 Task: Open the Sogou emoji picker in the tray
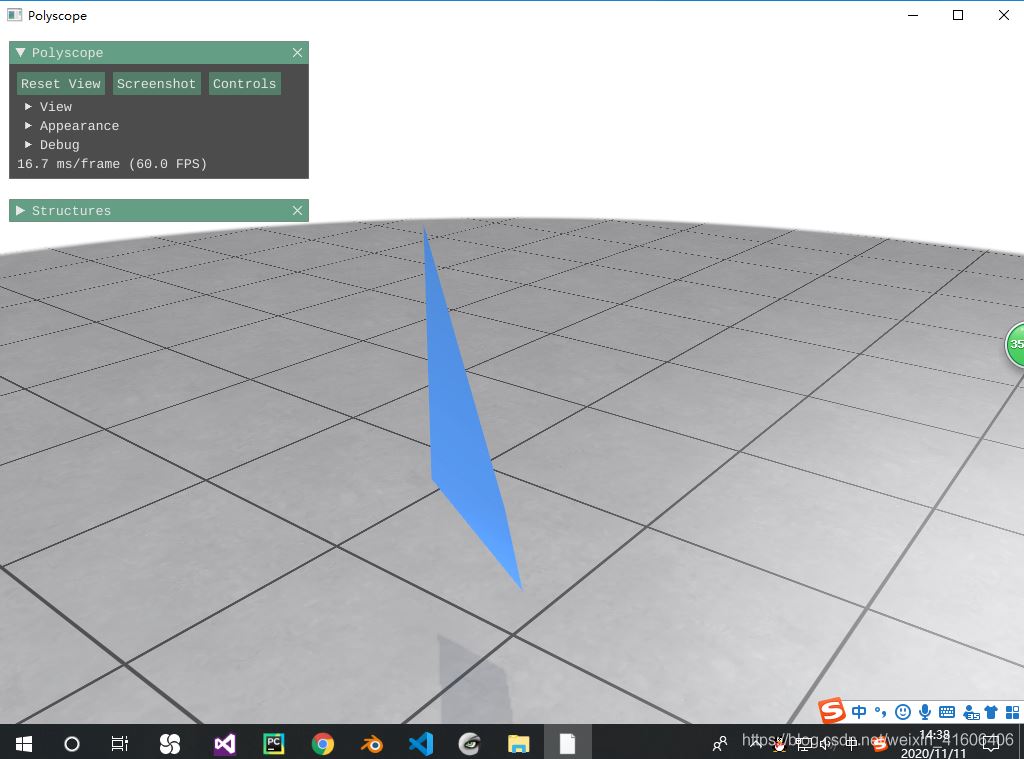coord(902,712)
